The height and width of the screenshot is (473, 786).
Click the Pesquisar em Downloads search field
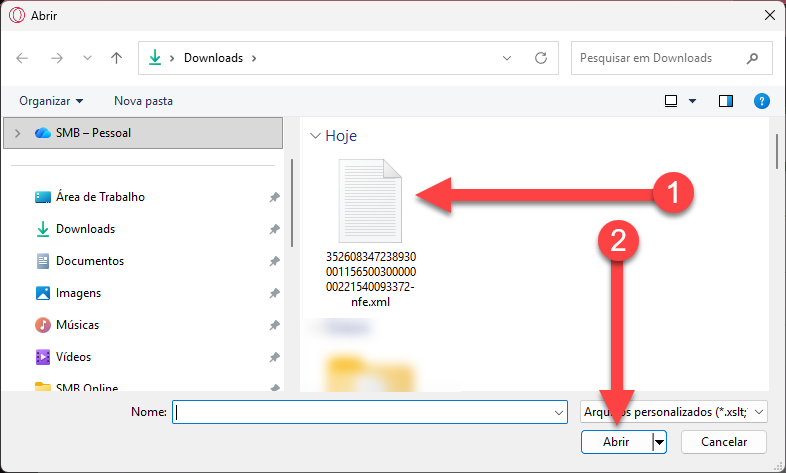tap(671, 58)
